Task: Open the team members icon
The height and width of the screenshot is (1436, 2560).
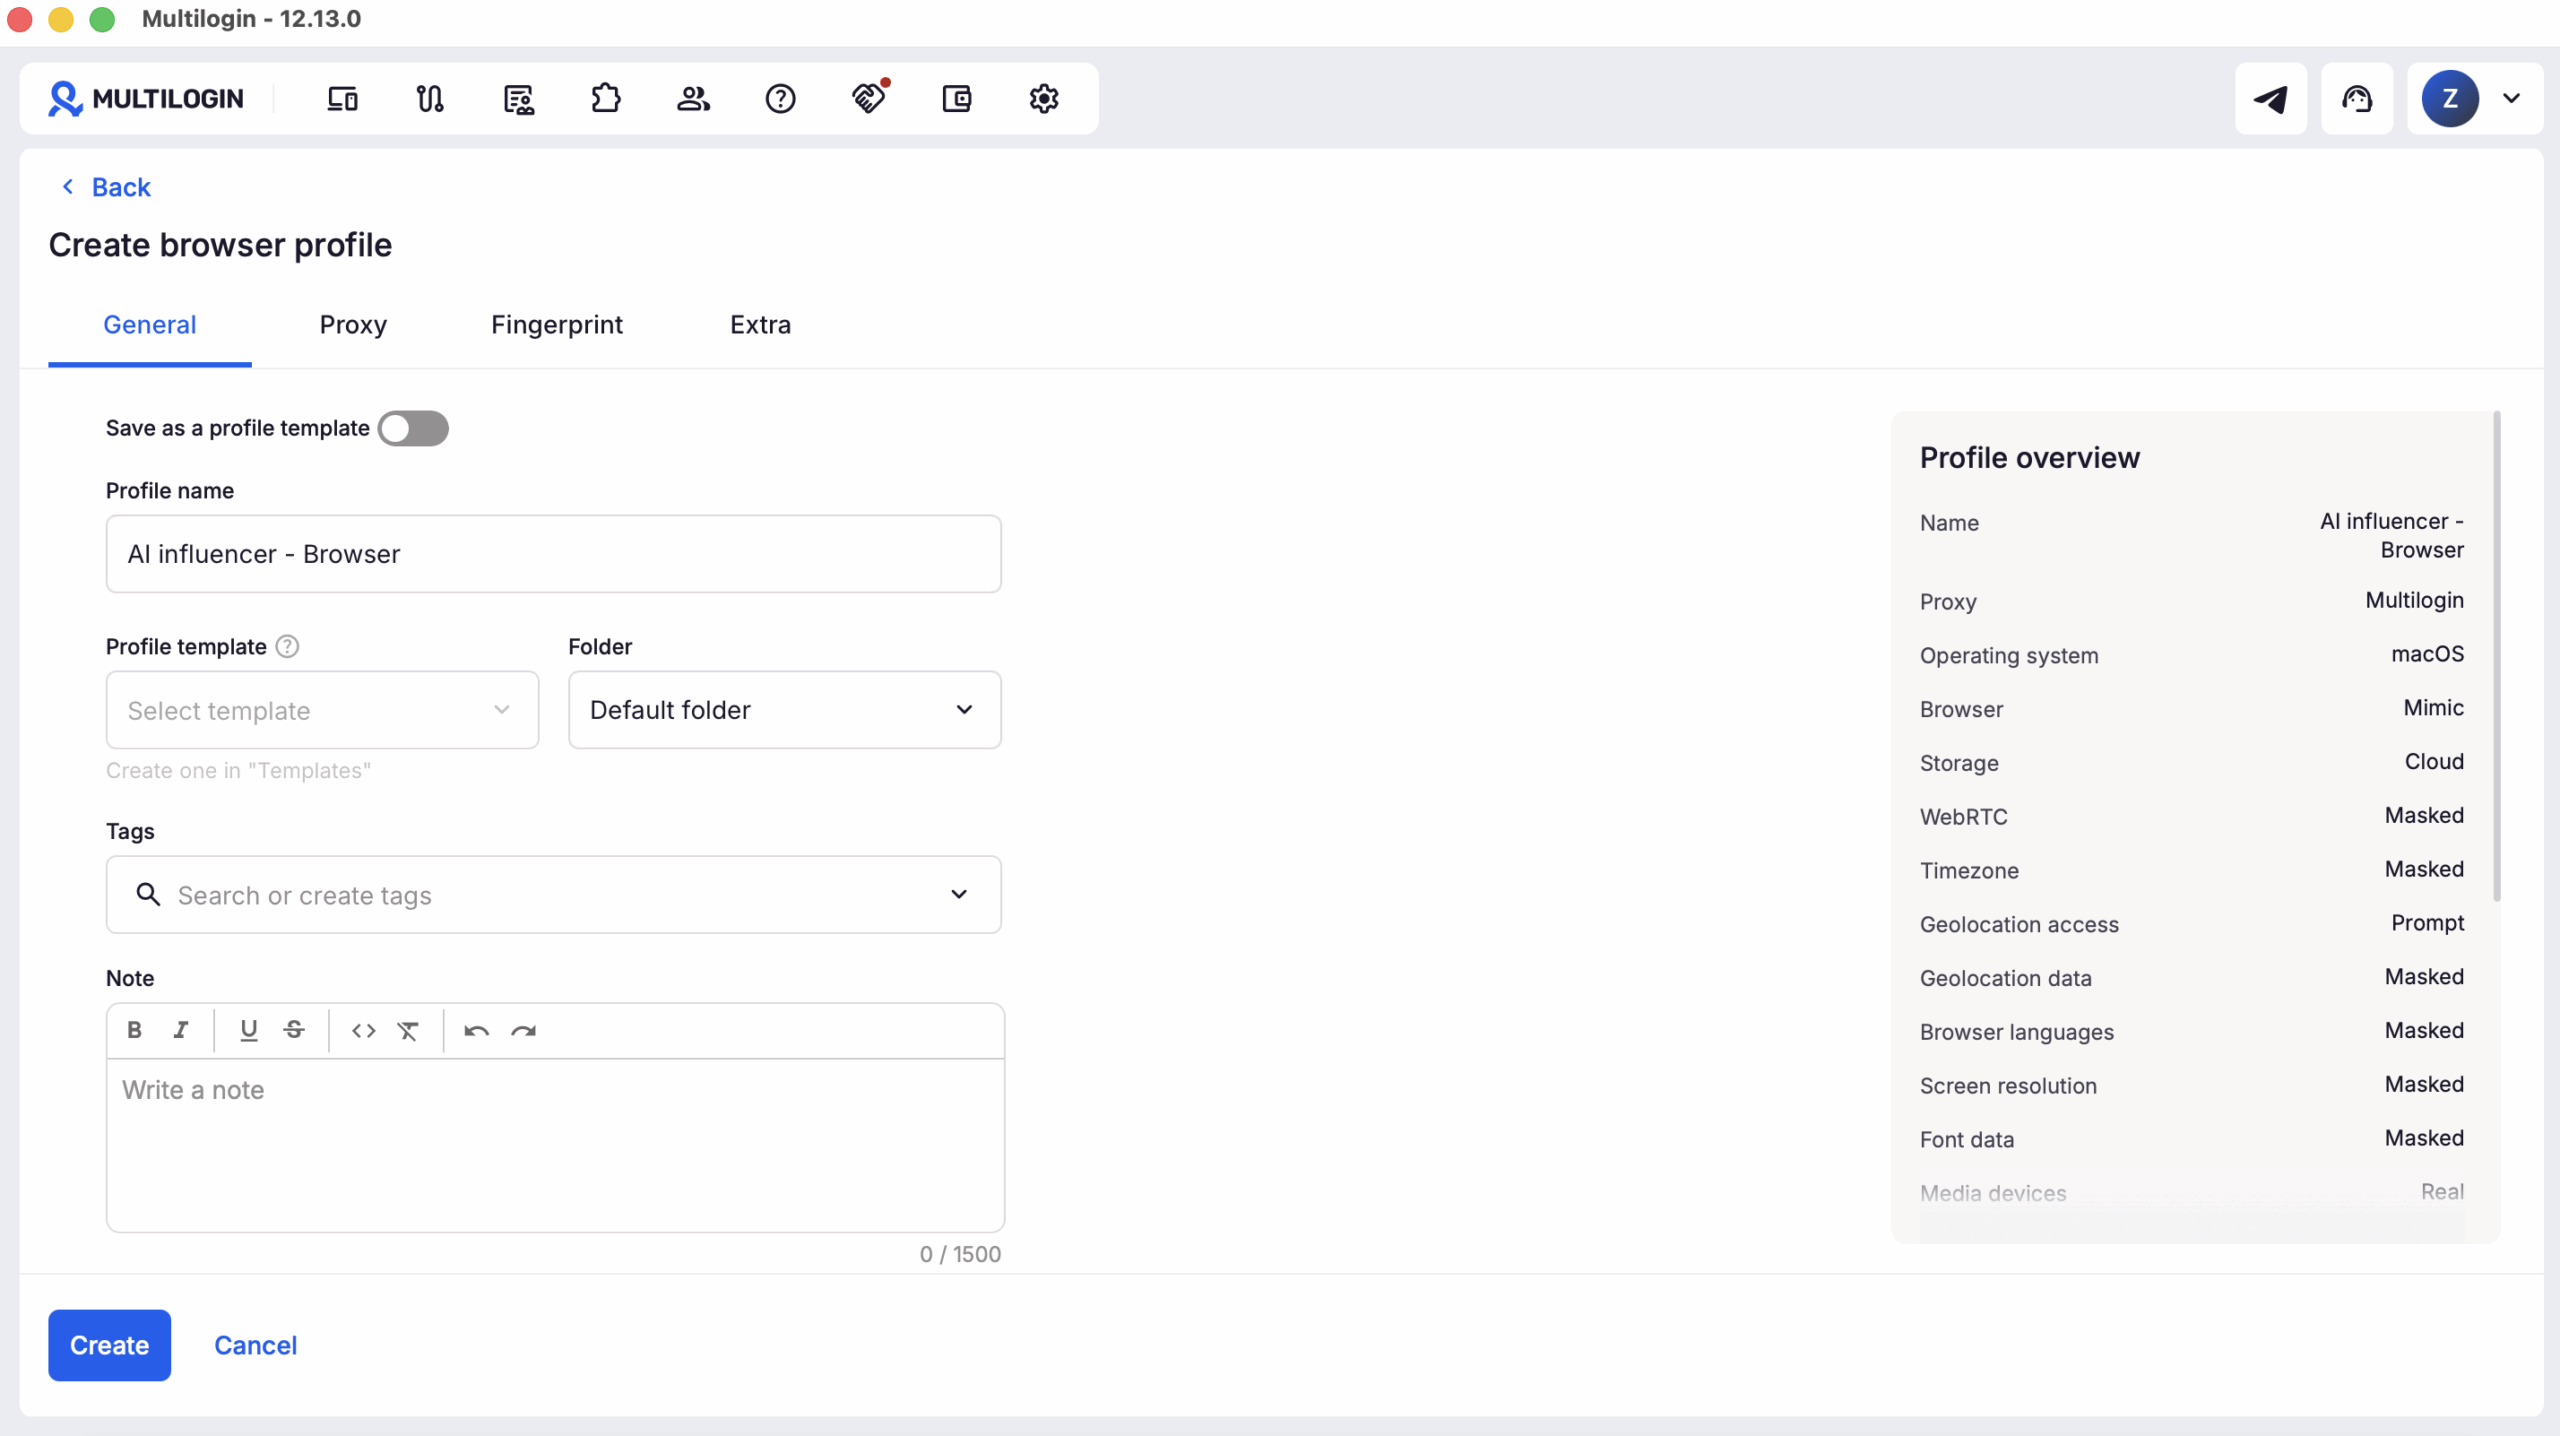Action: [693, 98]
